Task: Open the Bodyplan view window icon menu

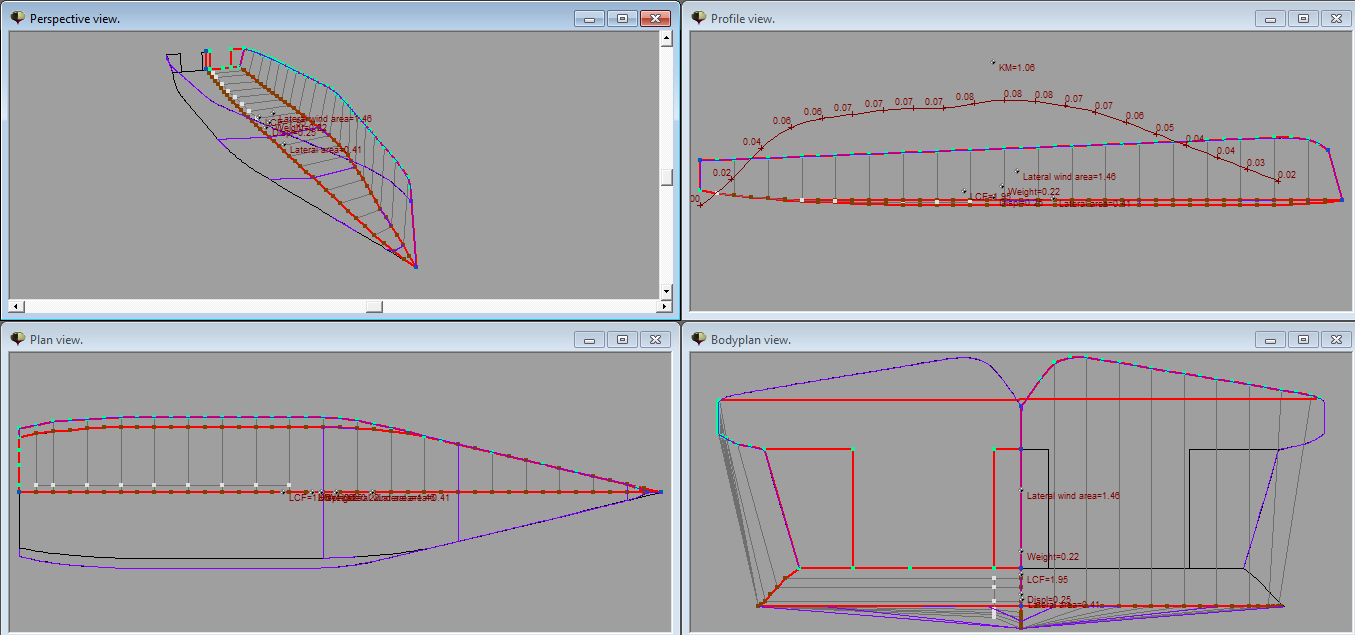Action: click(697, 339)
